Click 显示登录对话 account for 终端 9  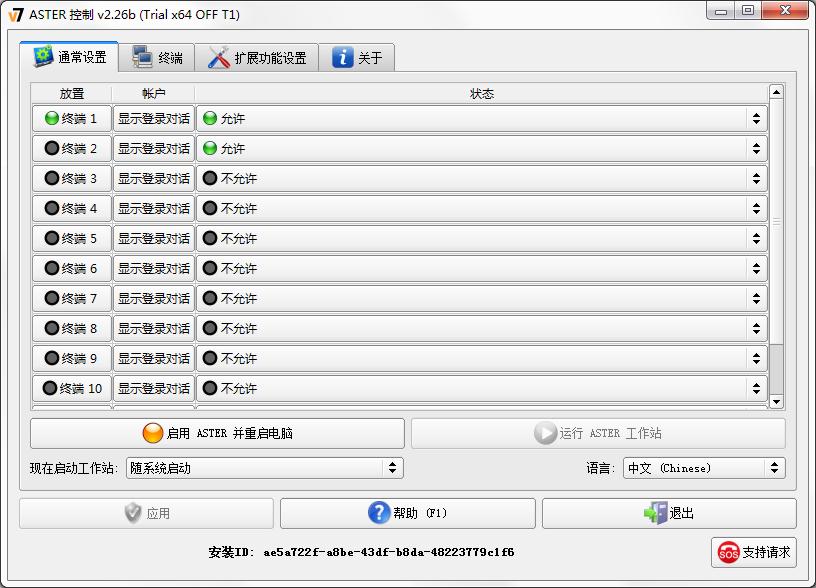154,359
